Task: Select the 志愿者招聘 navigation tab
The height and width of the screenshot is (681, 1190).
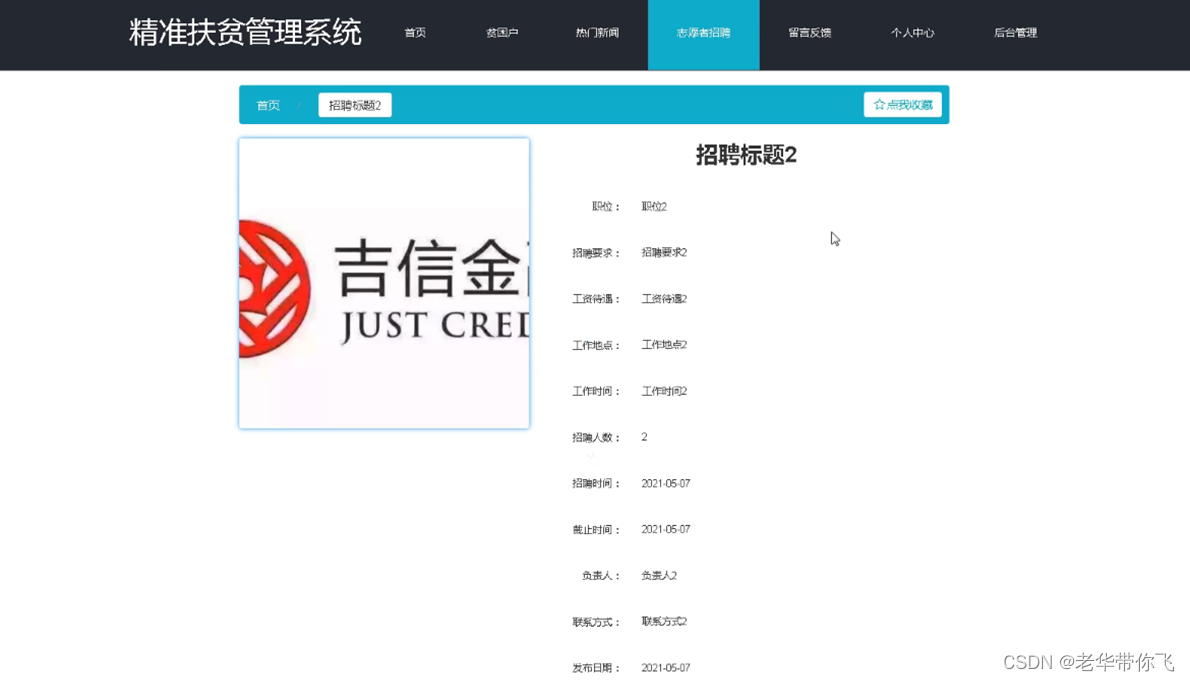Action: click(704, 35)
